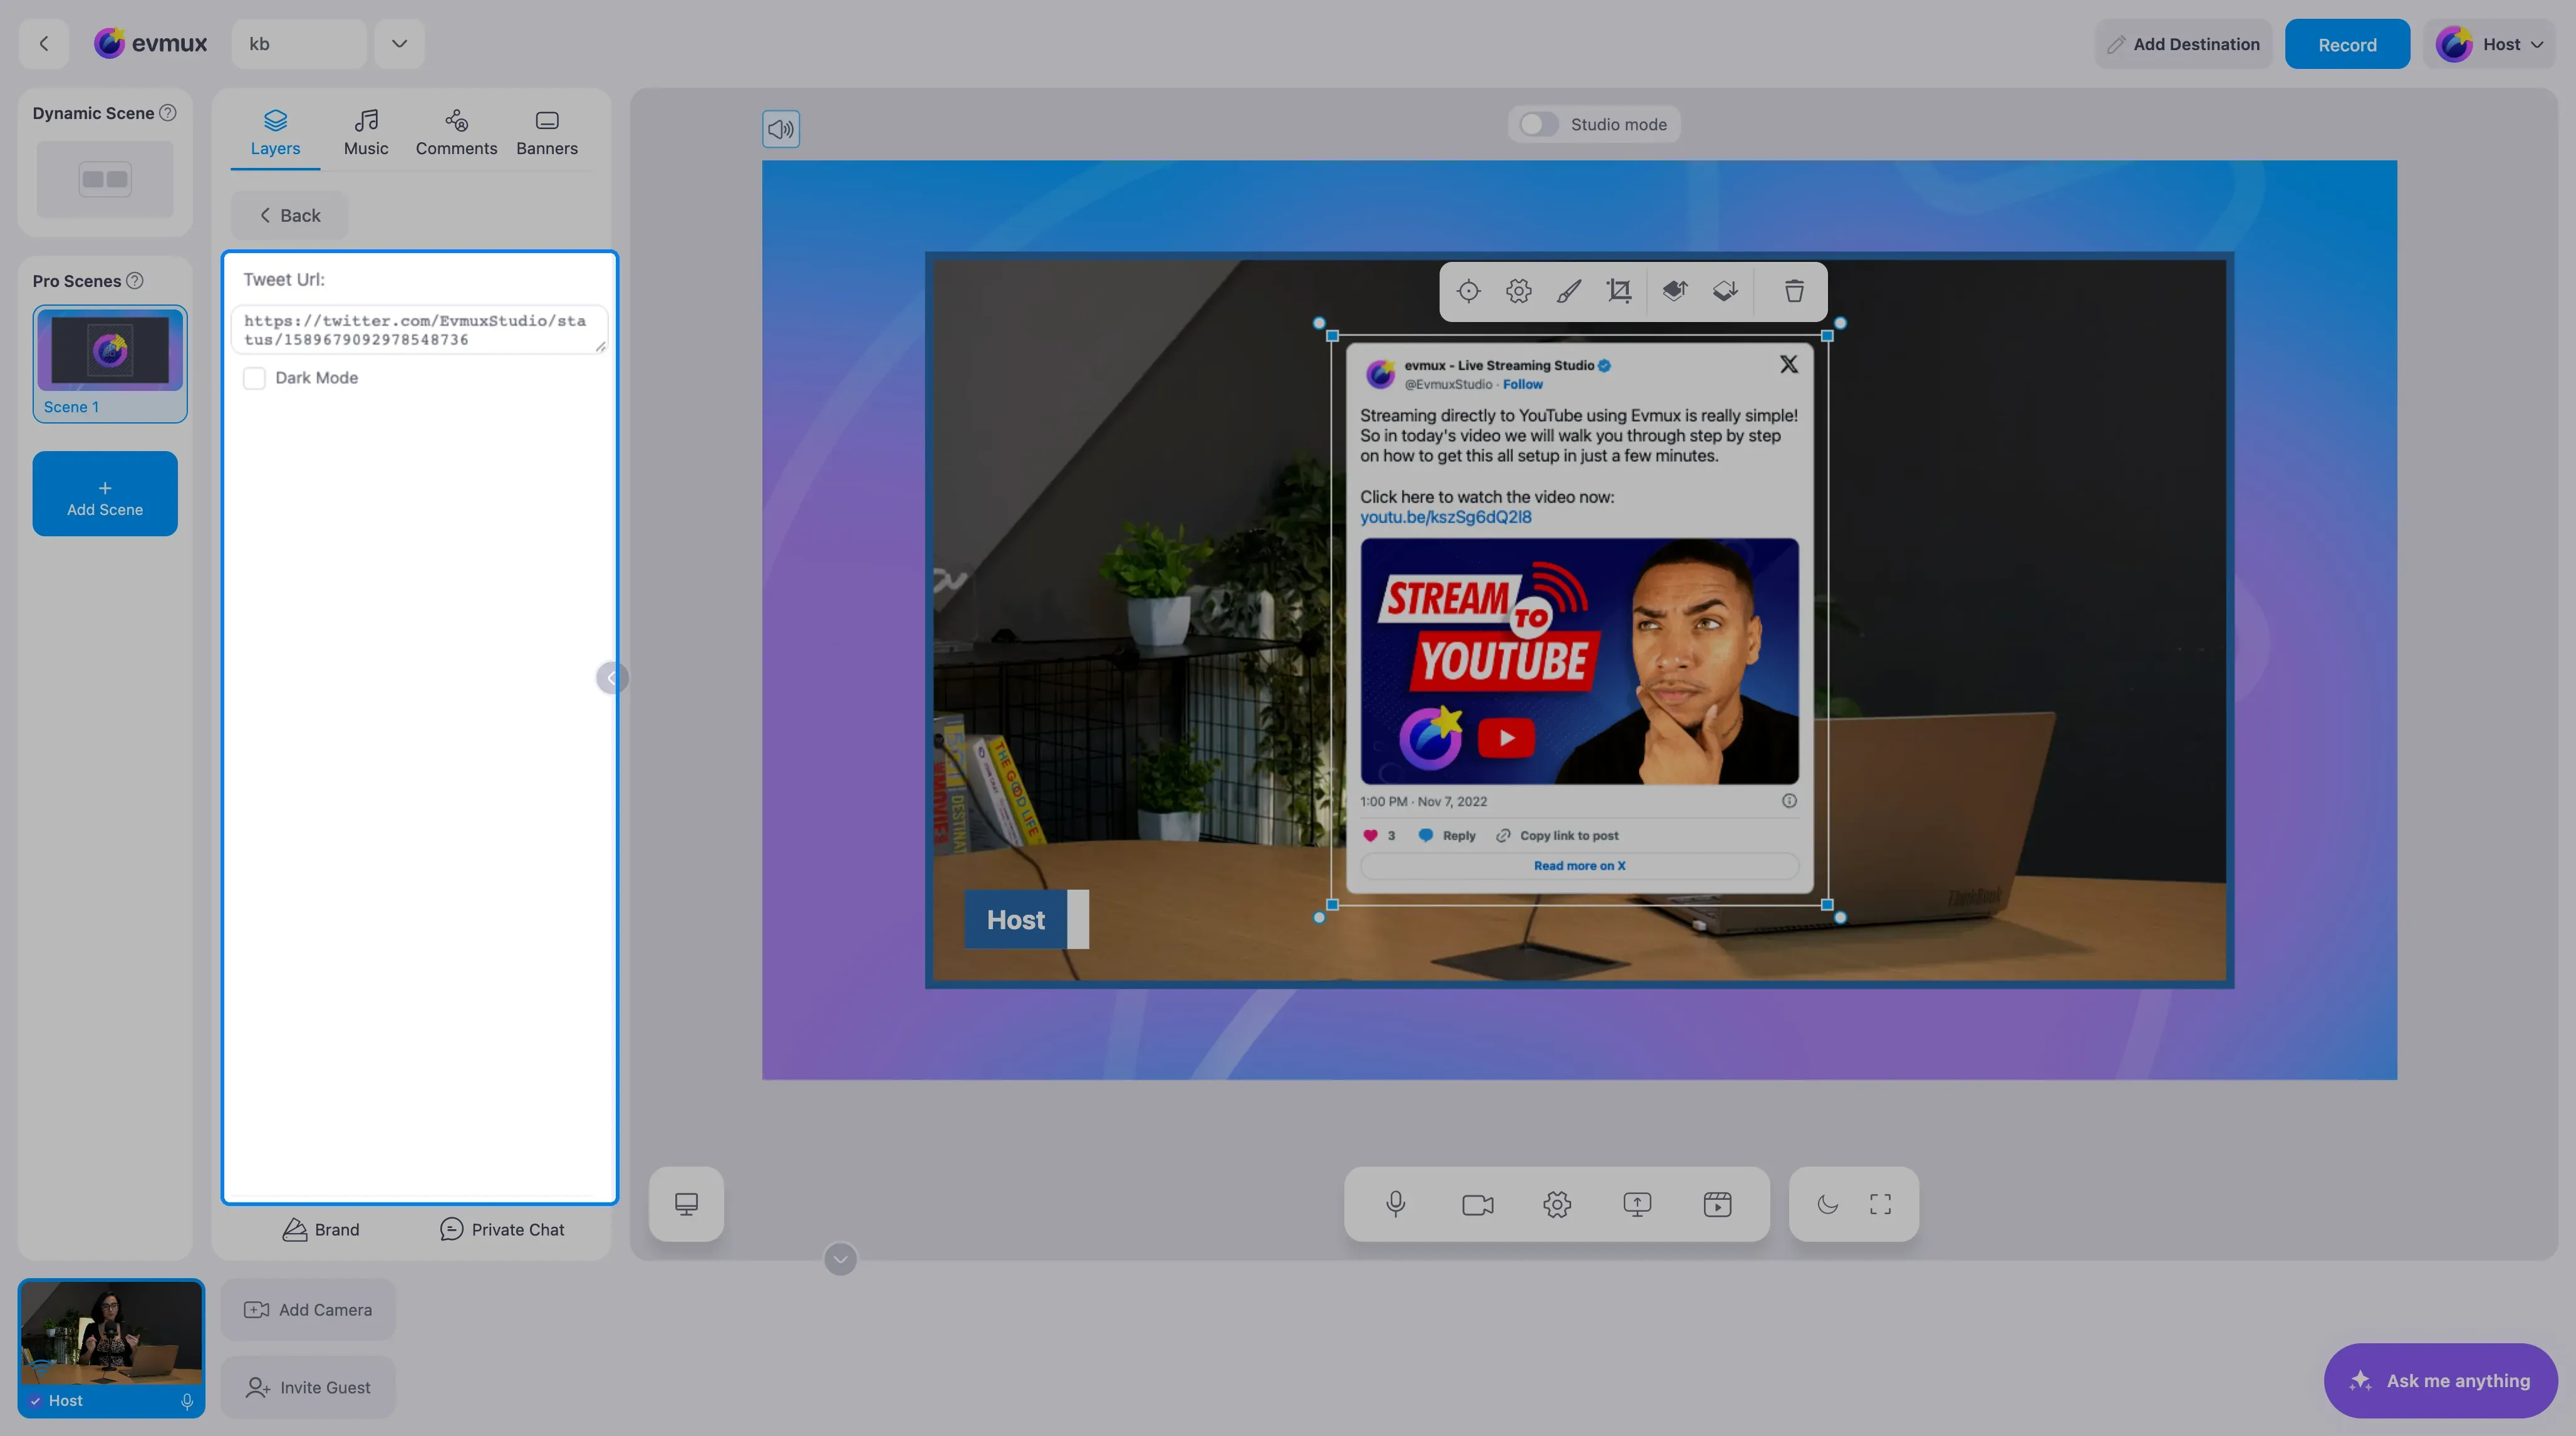Viewport: 2576px width, 1436px height.
Task: Mute the microphone in bottom controls
Action: tap(1396, 1204)
